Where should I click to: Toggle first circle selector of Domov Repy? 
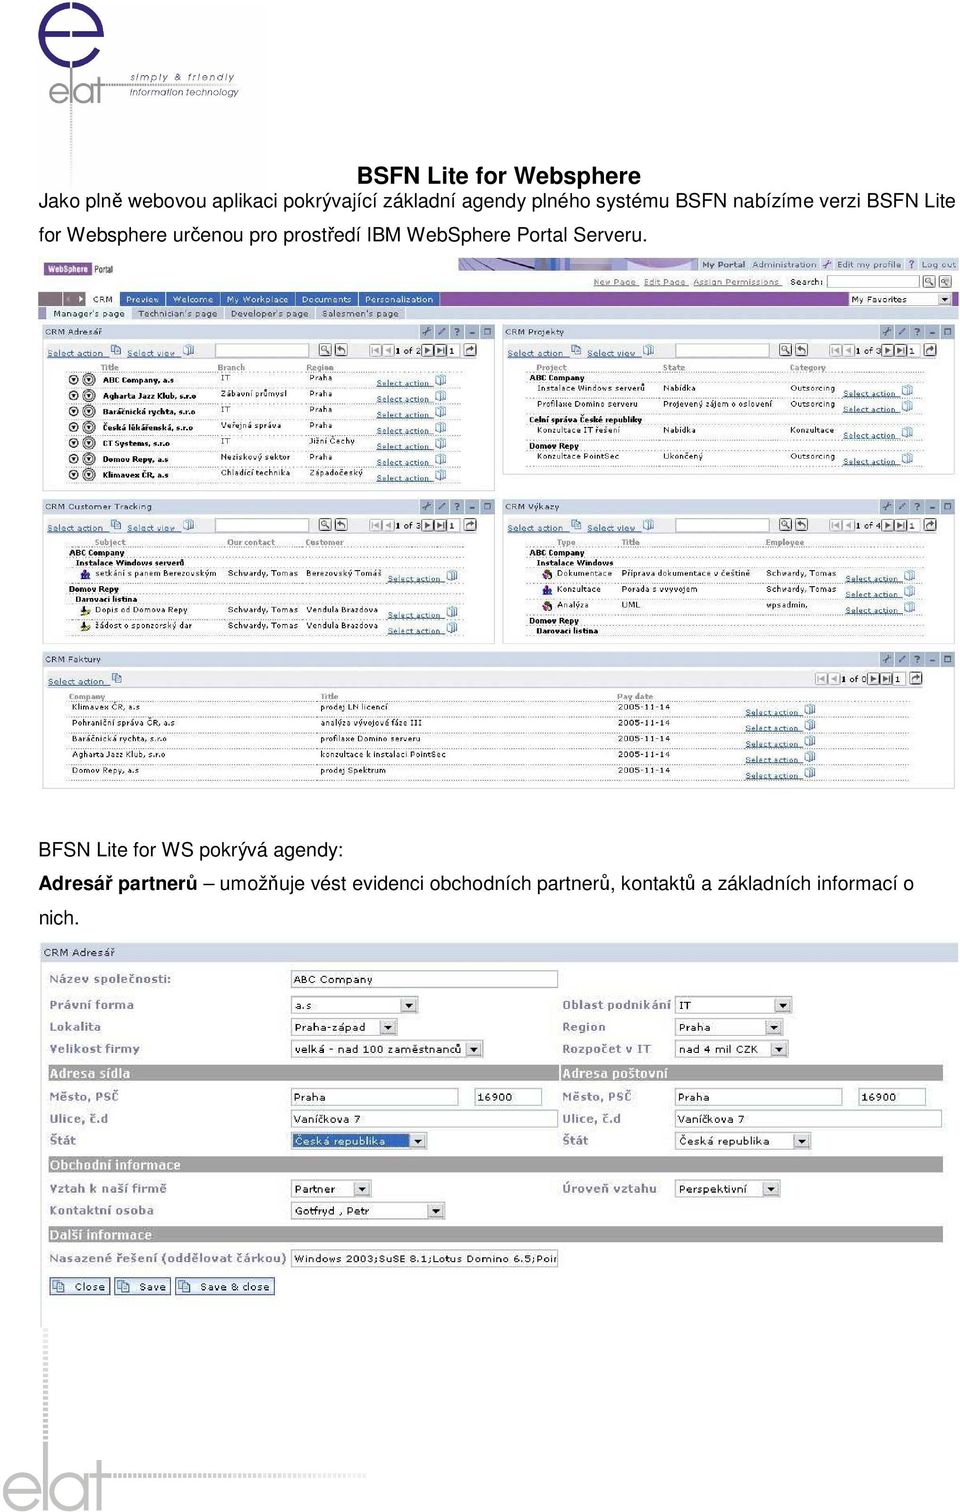(x=74, y=459)
